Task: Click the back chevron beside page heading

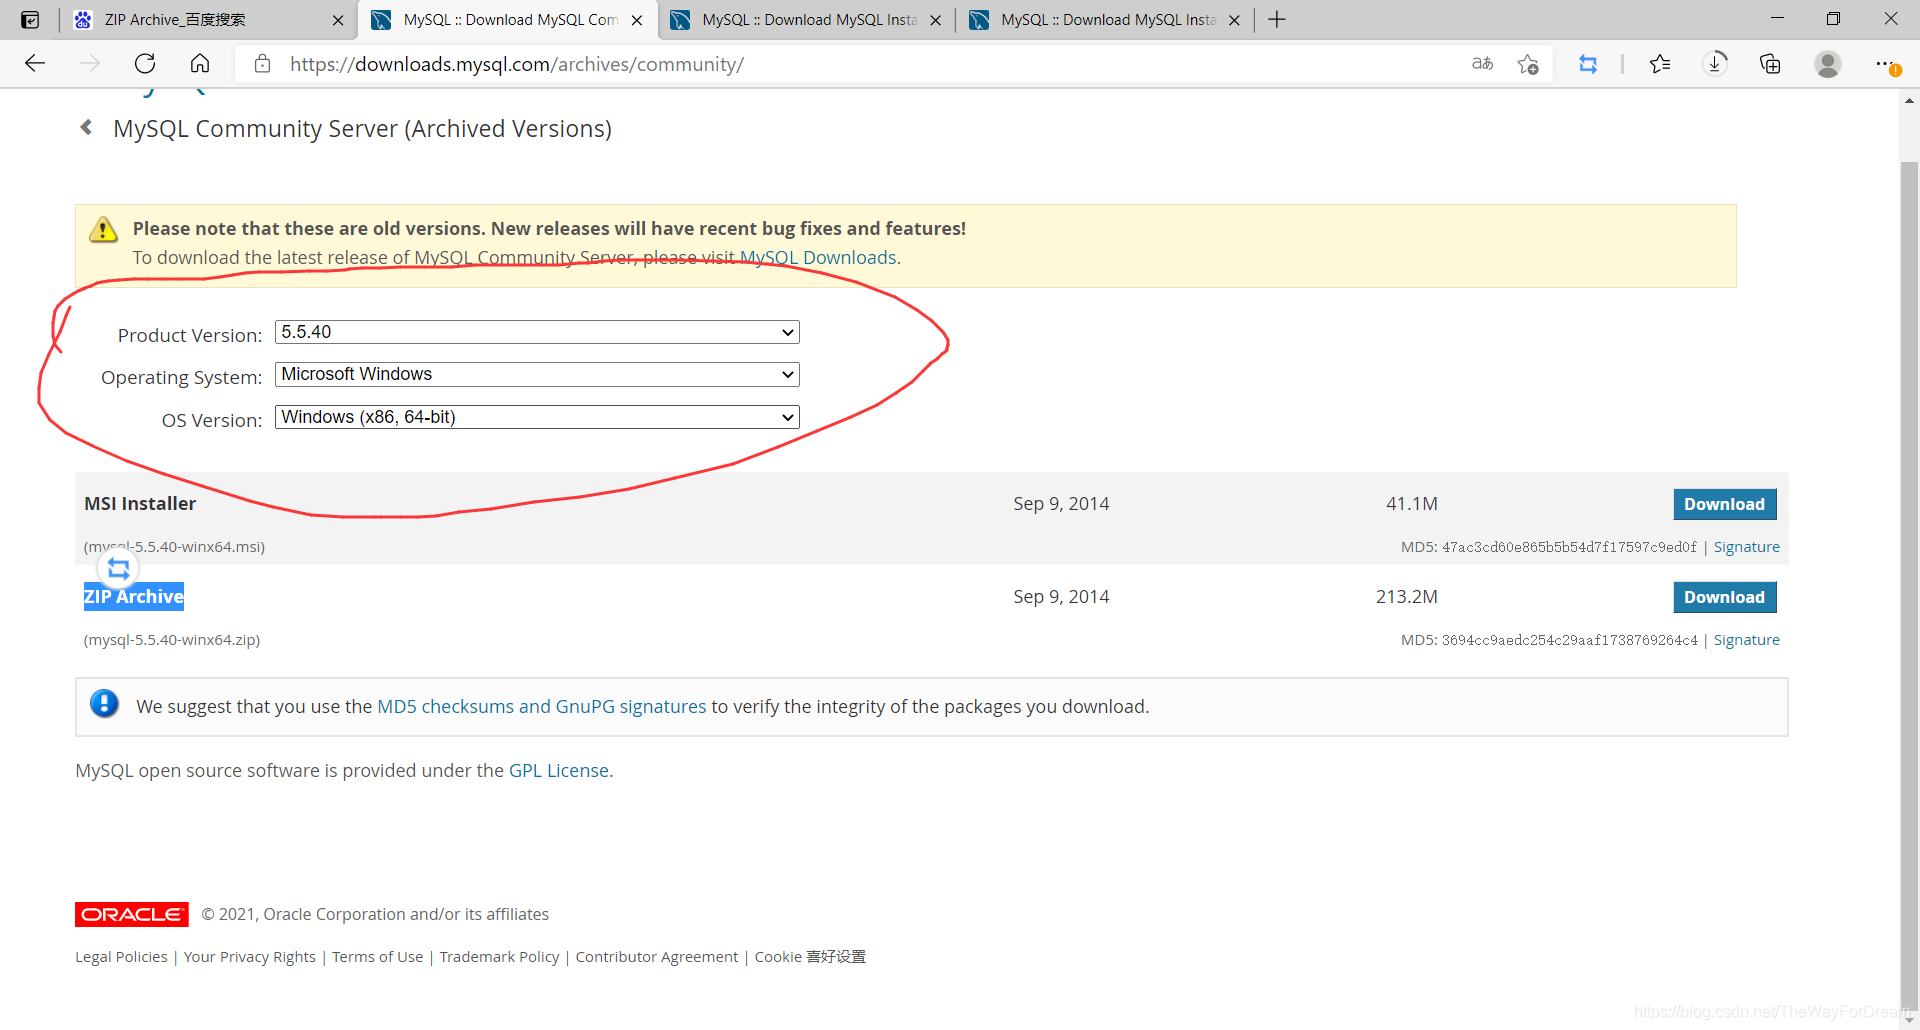Action: click(87, 127)
